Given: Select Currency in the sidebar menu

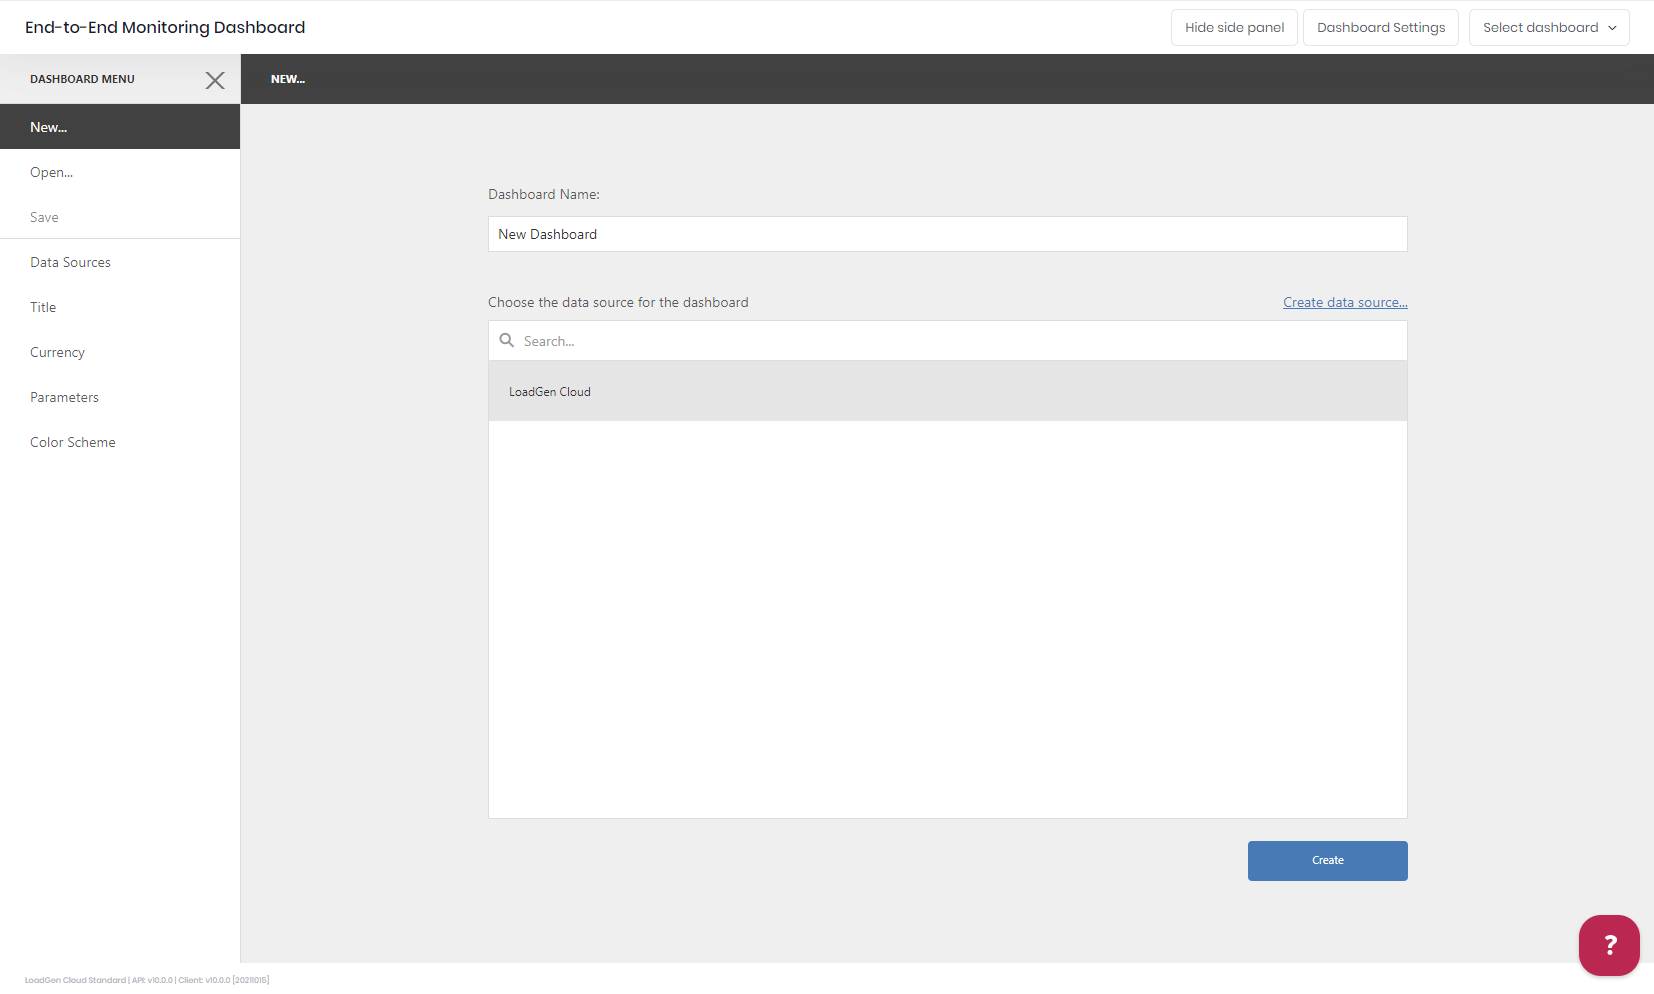Looking at the screenshot, I should (57, 352).
